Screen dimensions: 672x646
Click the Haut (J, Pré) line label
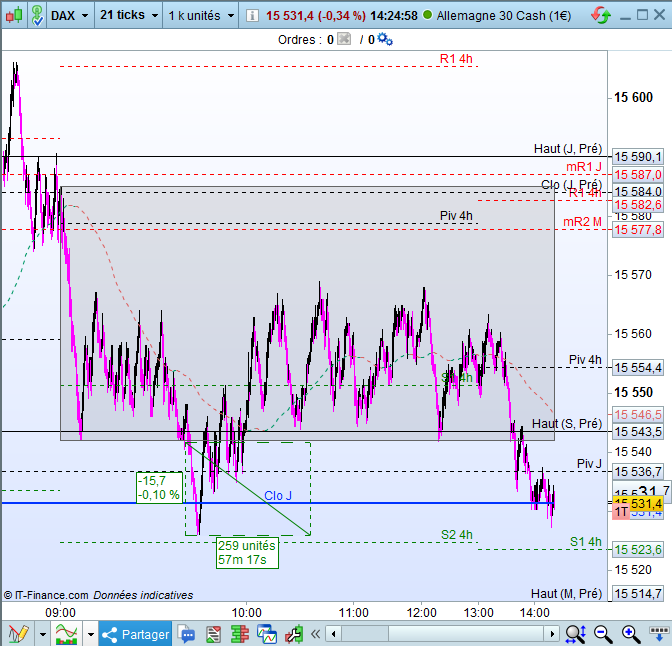(x=567, y=149)
